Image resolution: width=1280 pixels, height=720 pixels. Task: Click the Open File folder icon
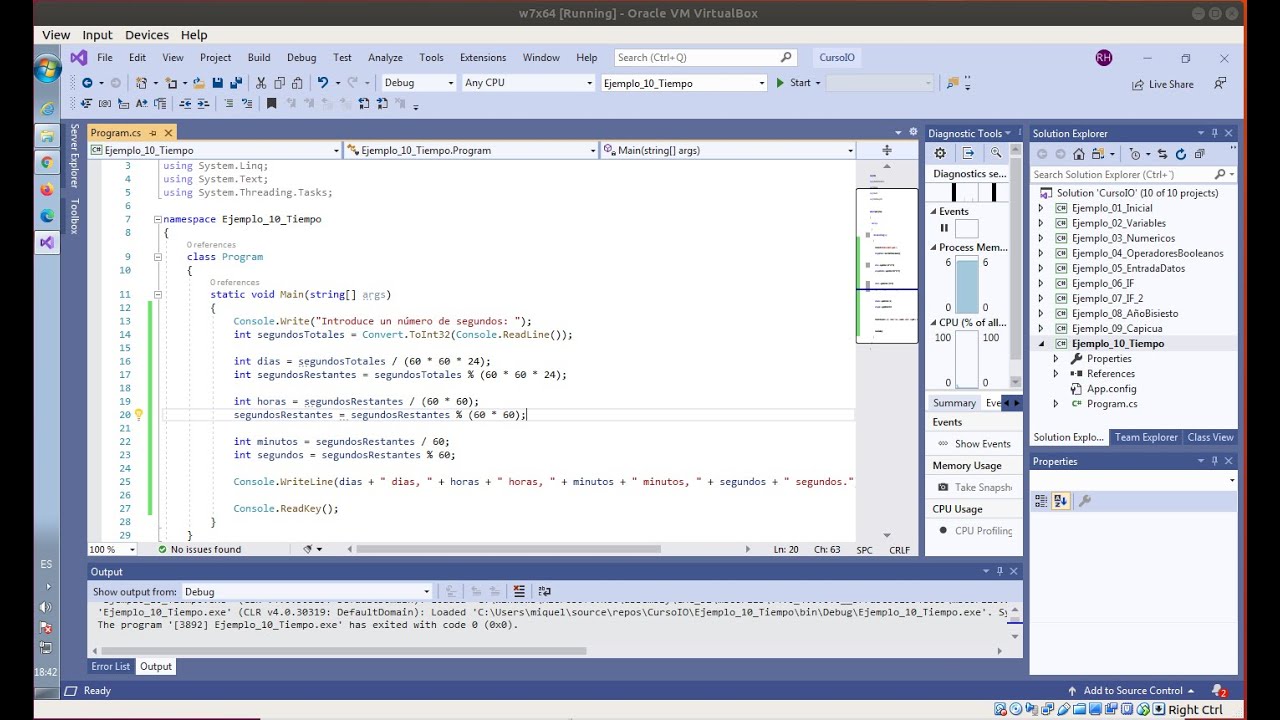point(200,83)
